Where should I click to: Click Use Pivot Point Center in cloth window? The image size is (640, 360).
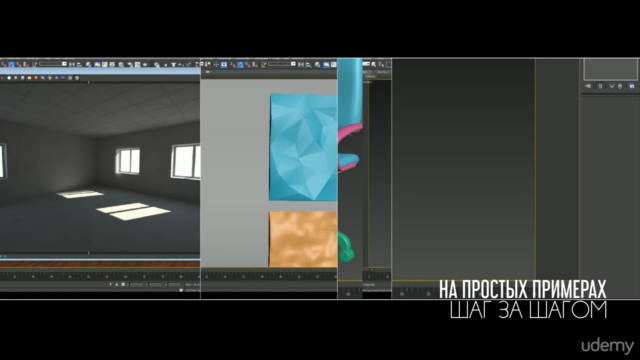coord(207,64)
